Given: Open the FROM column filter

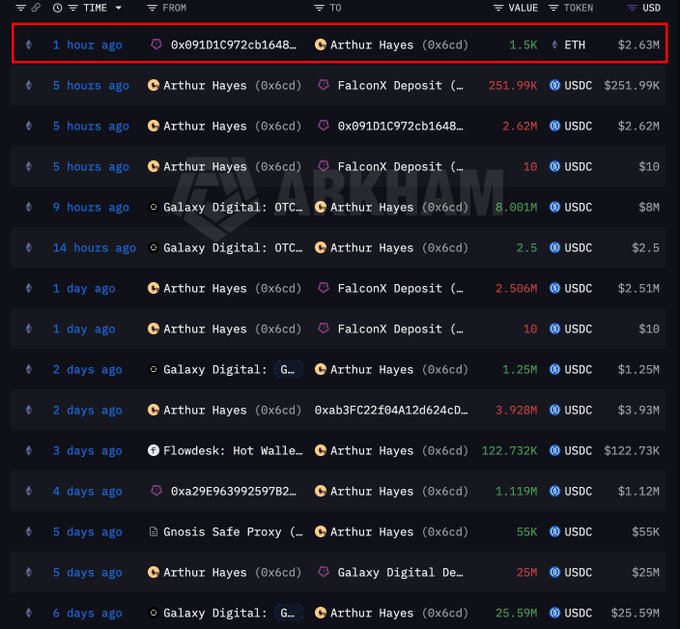Looking at the screenshot, I should pos(152,8).
